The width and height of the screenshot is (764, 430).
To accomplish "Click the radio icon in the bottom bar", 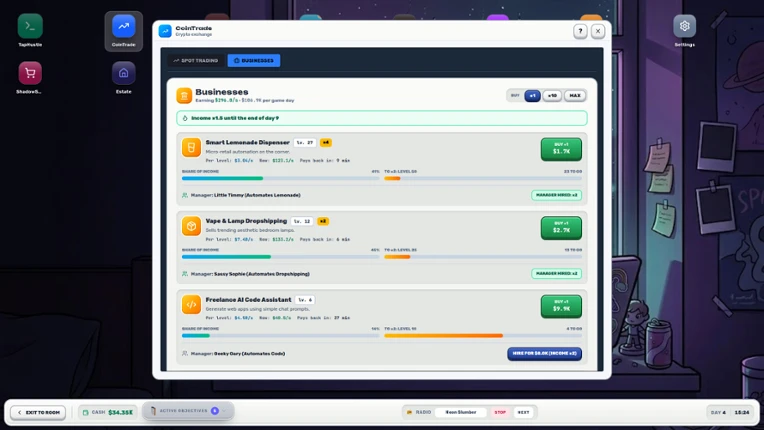I will [409, 412].
